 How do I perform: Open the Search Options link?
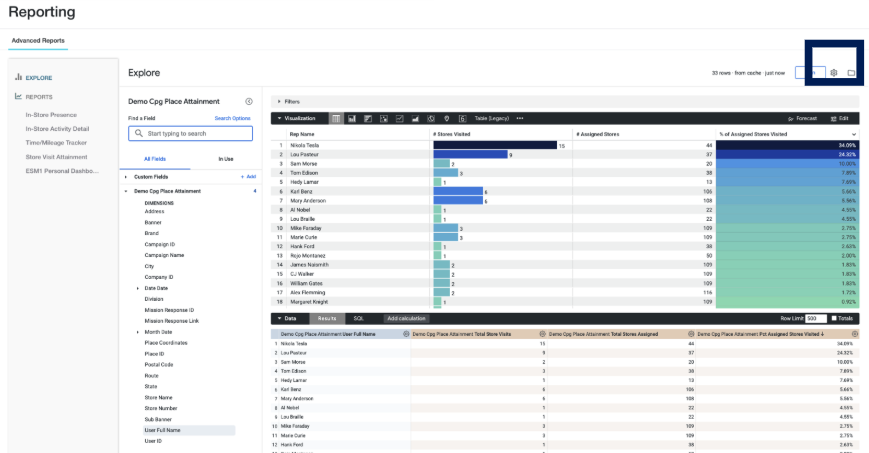(x=233, y=118)
